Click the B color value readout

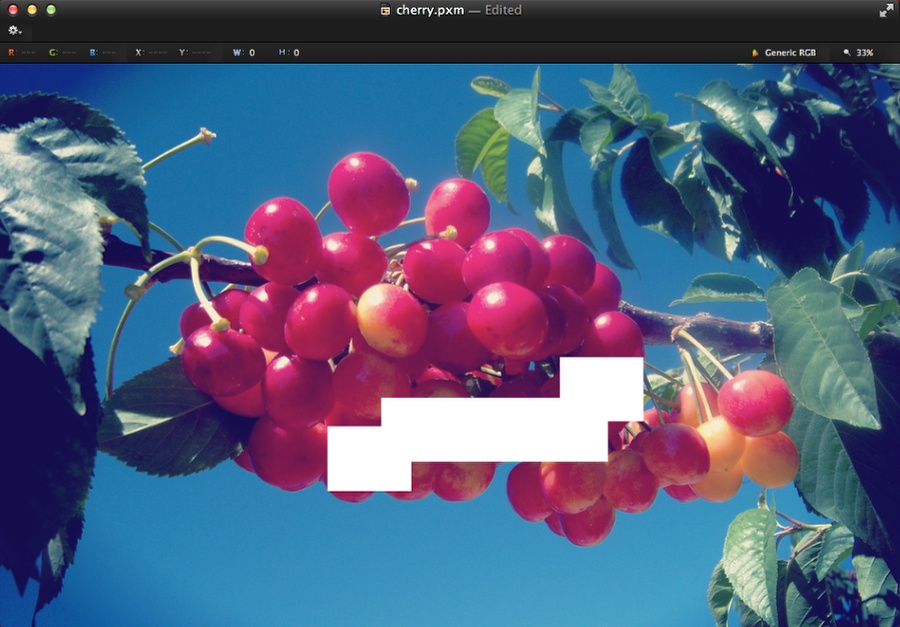[x=103, y=52]
